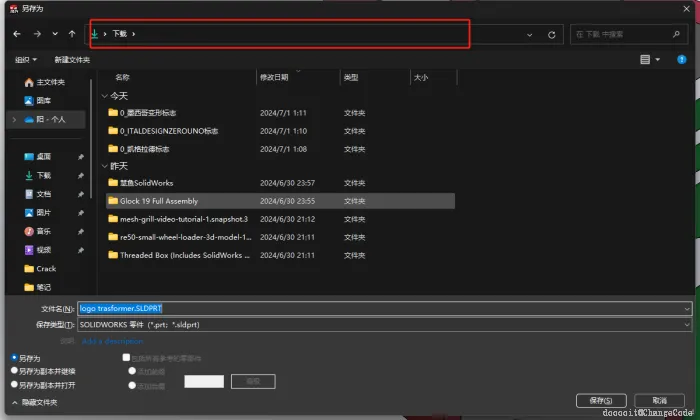700x420 pixels.
Task: Open the blue help icon
Action: point(682,59)
